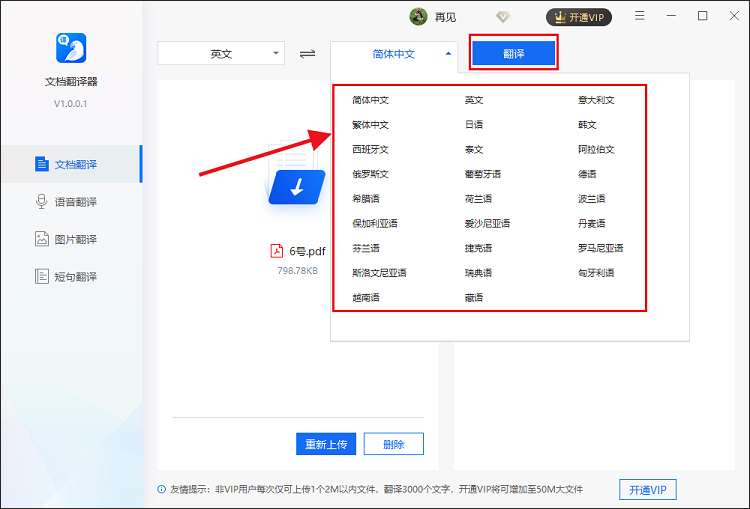750x509 pixels.
Task: Click the 重新上传 button
Action: [x=326, y=444]
